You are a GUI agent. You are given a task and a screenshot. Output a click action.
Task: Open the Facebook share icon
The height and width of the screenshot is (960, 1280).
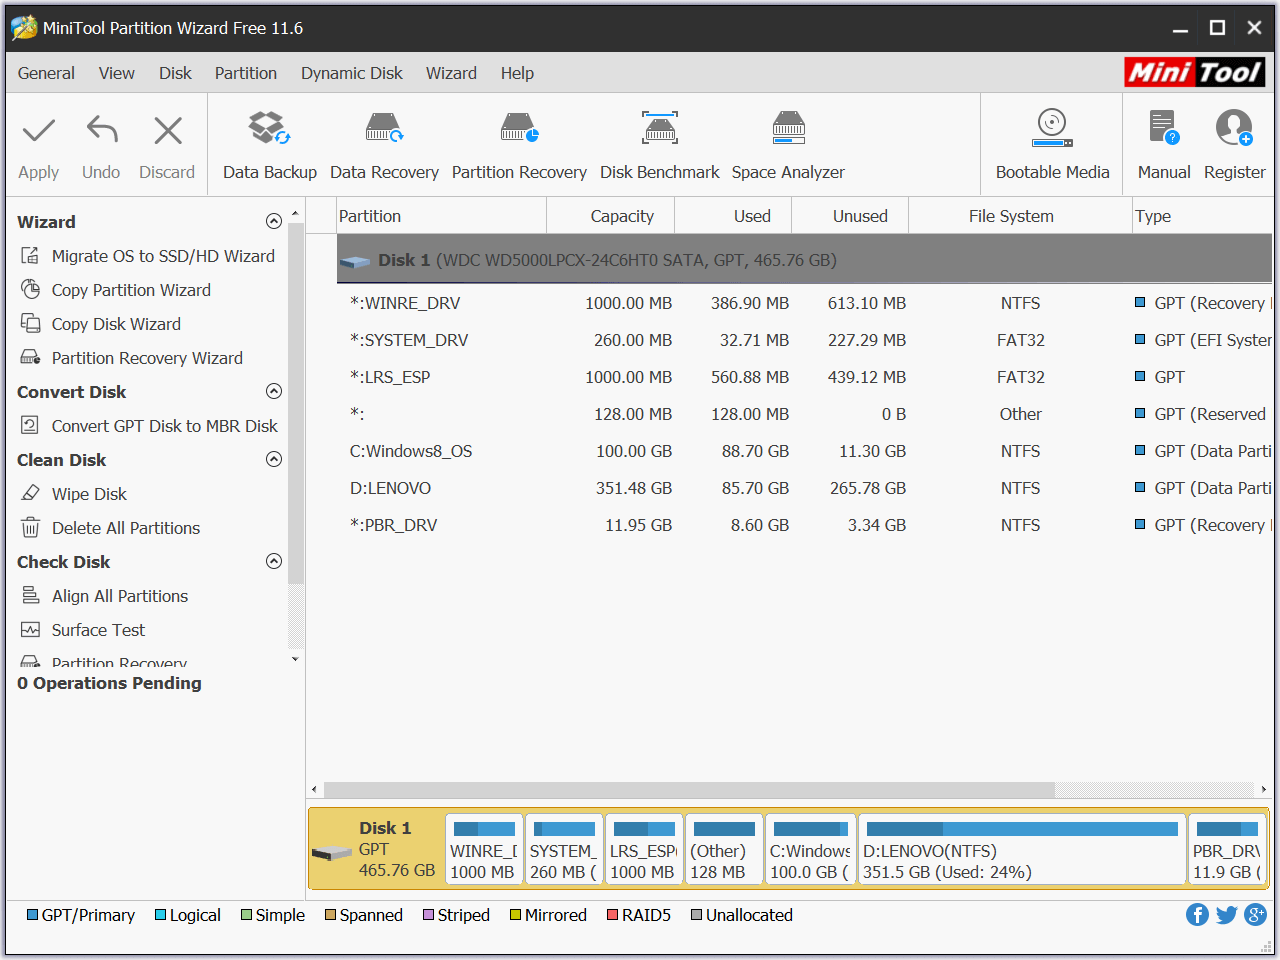click(1197, 914)
